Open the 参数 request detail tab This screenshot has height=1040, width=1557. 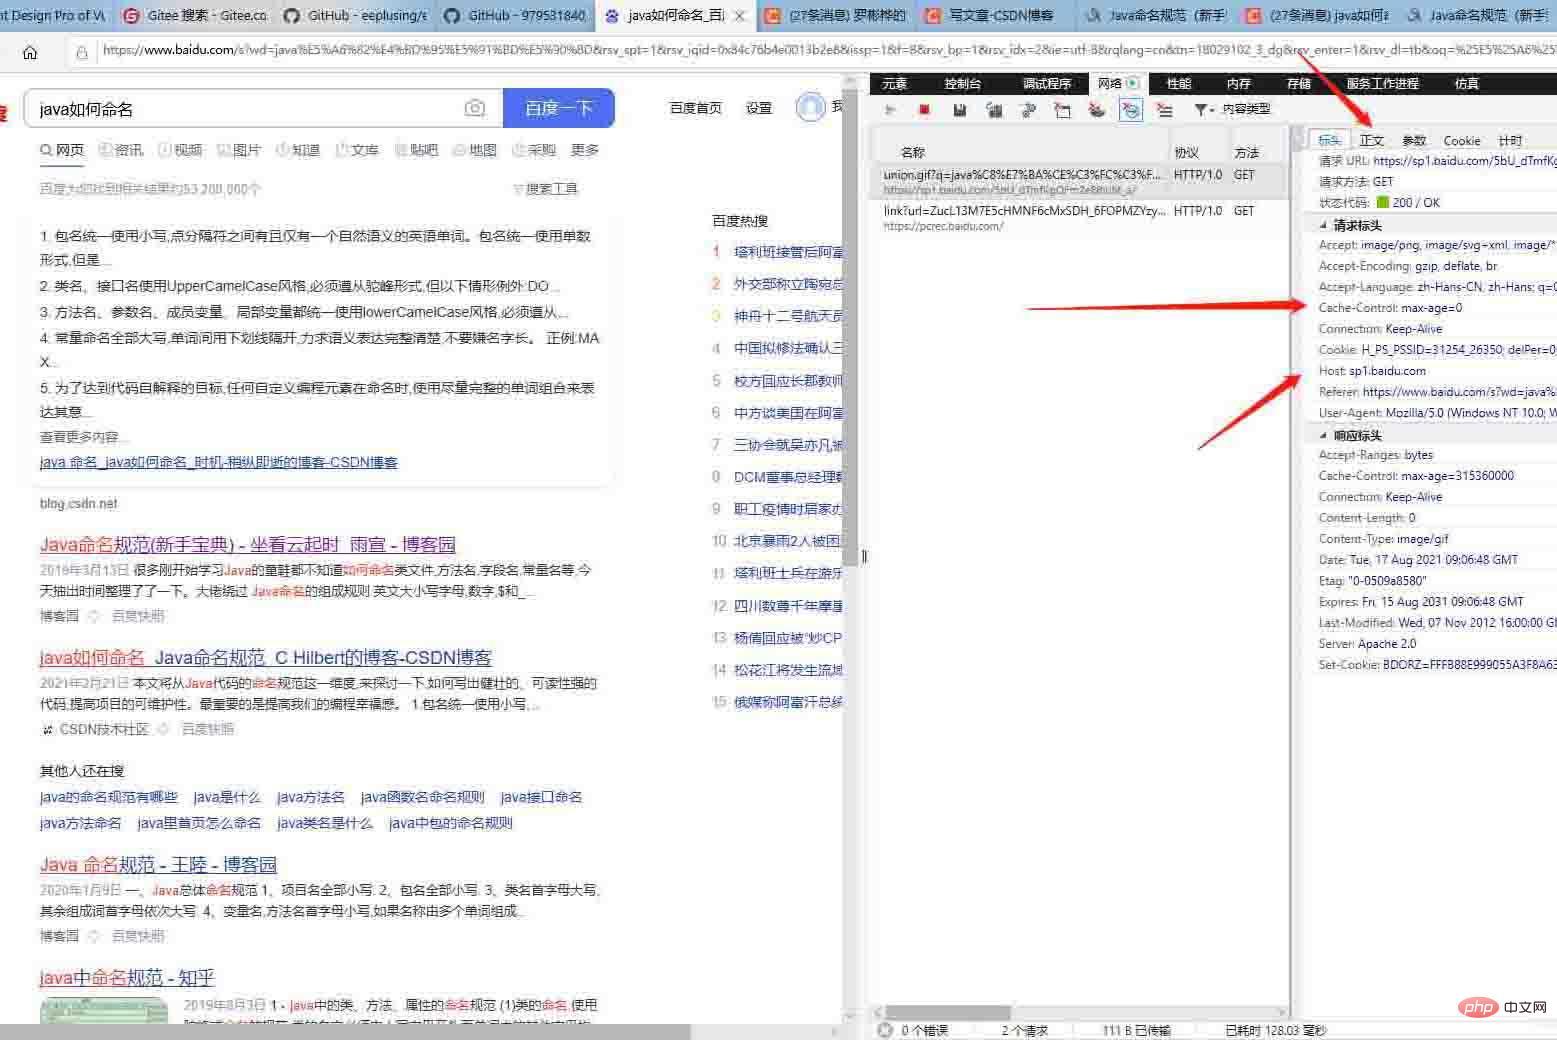click(x=1414, y=140)
